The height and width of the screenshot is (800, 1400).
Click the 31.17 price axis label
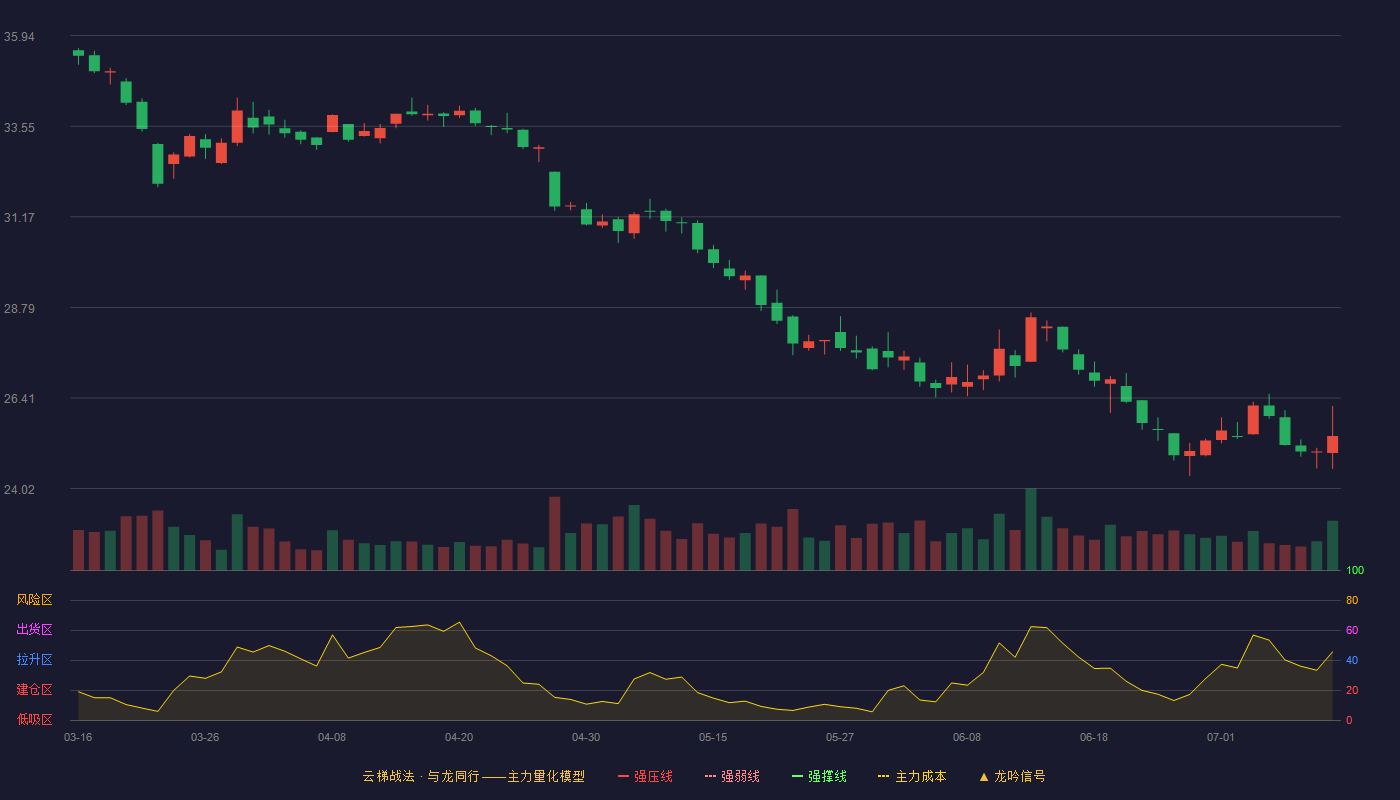19,217
